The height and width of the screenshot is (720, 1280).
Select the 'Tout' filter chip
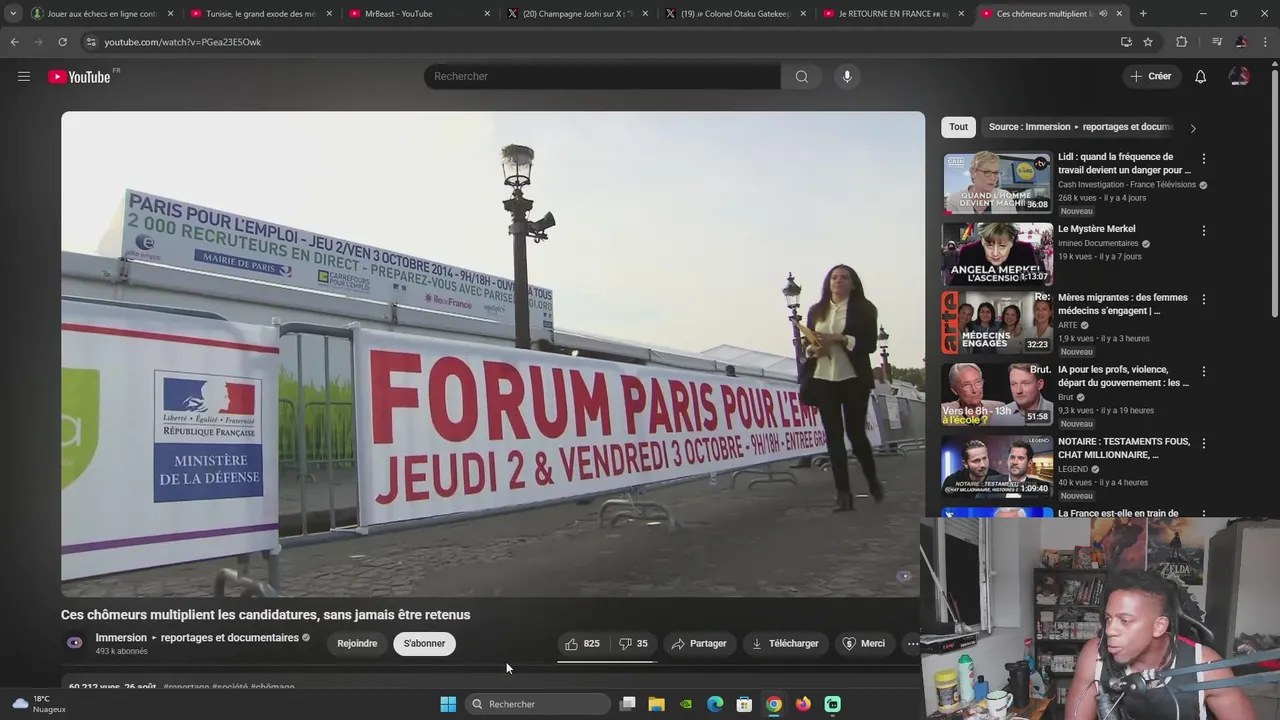tap(958, 127)
